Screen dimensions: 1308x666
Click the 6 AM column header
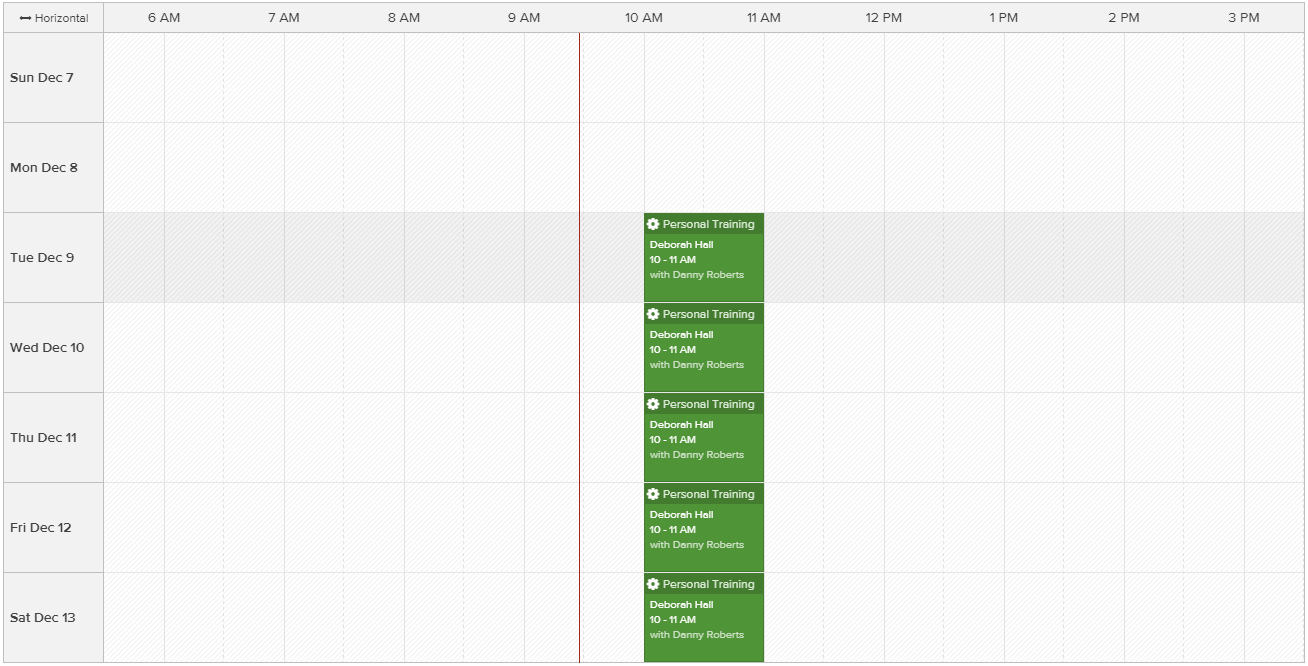point(165,17)
